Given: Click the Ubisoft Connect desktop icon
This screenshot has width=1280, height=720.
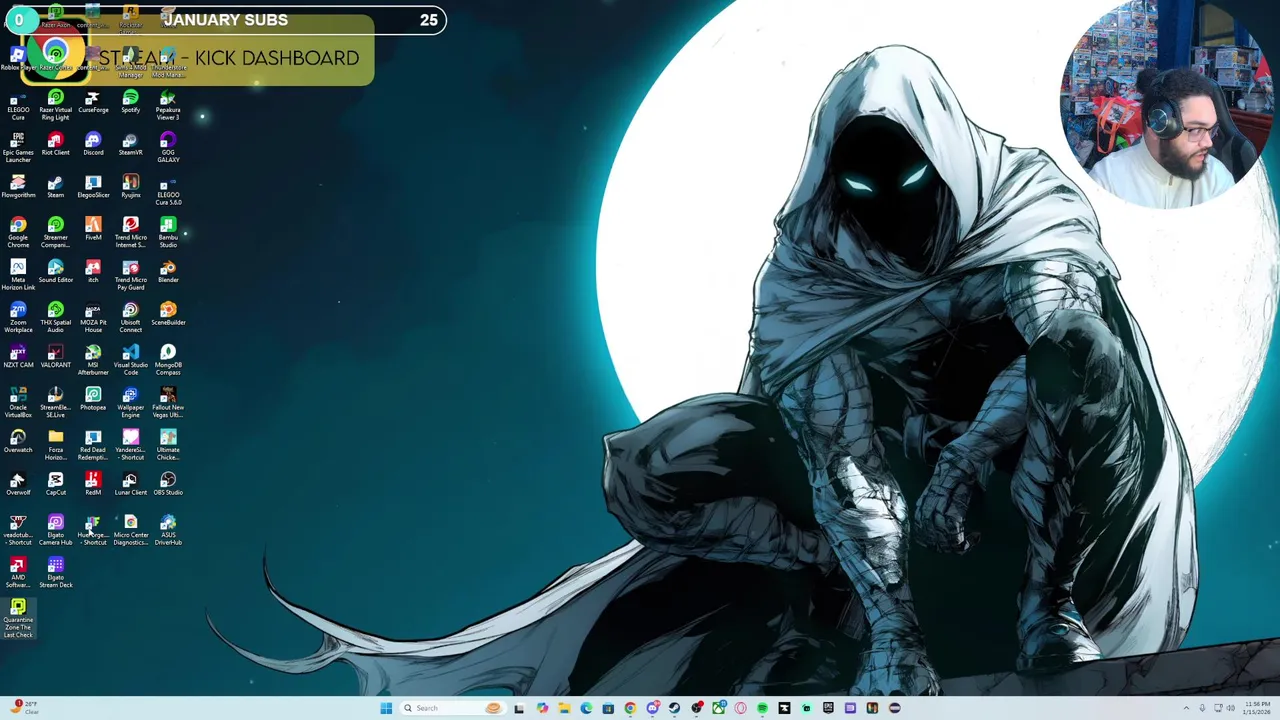Looking at the screenshot, I should (130, 318).
